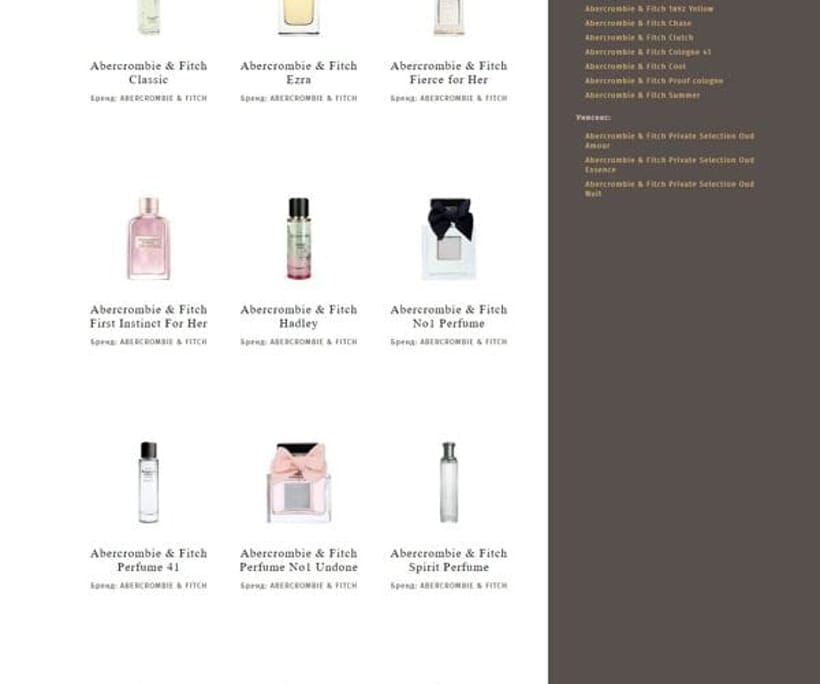The width and height of the screenshot is (820, 684).
Task: Click the Hadley perfume bottle image
Action: [299, 238]
